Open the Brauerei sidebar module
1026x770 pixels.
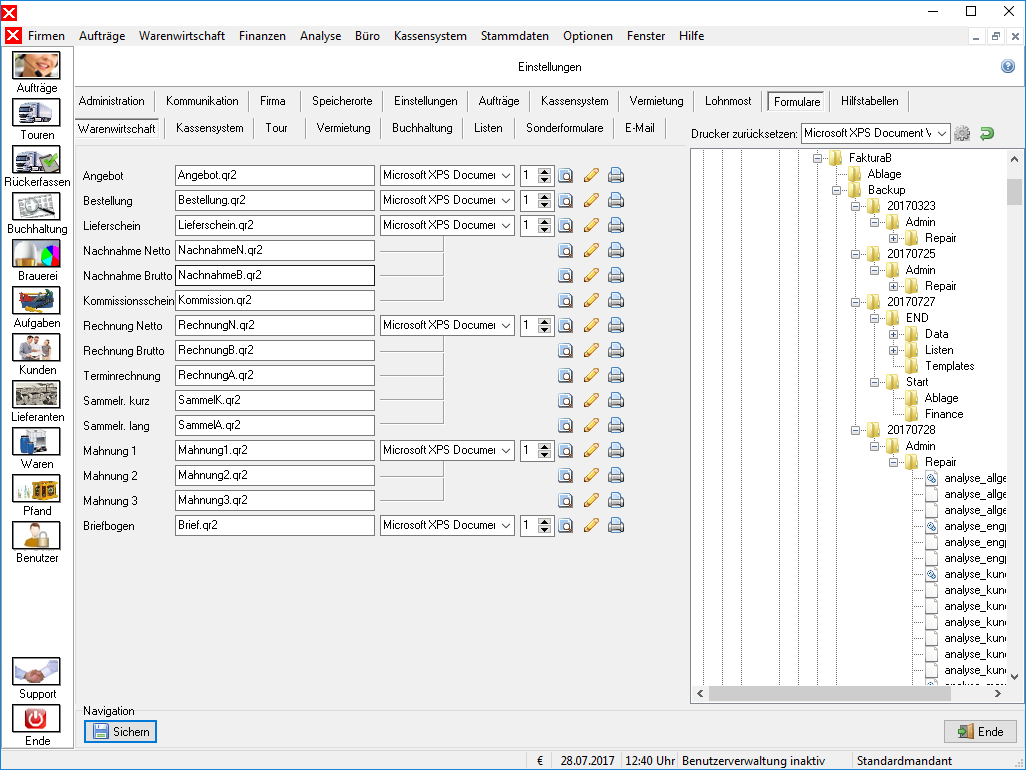pyautogui.click(x=37, y=260)
